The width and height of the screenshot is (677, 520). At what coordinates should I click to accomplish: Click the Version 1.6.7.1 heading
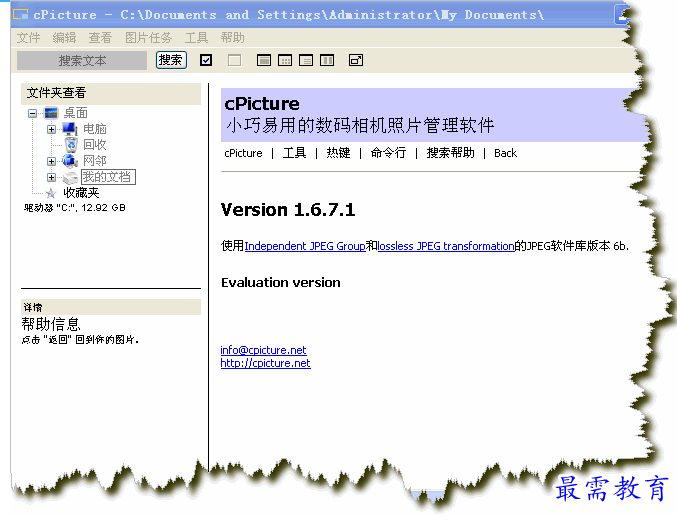click(288, 210)
